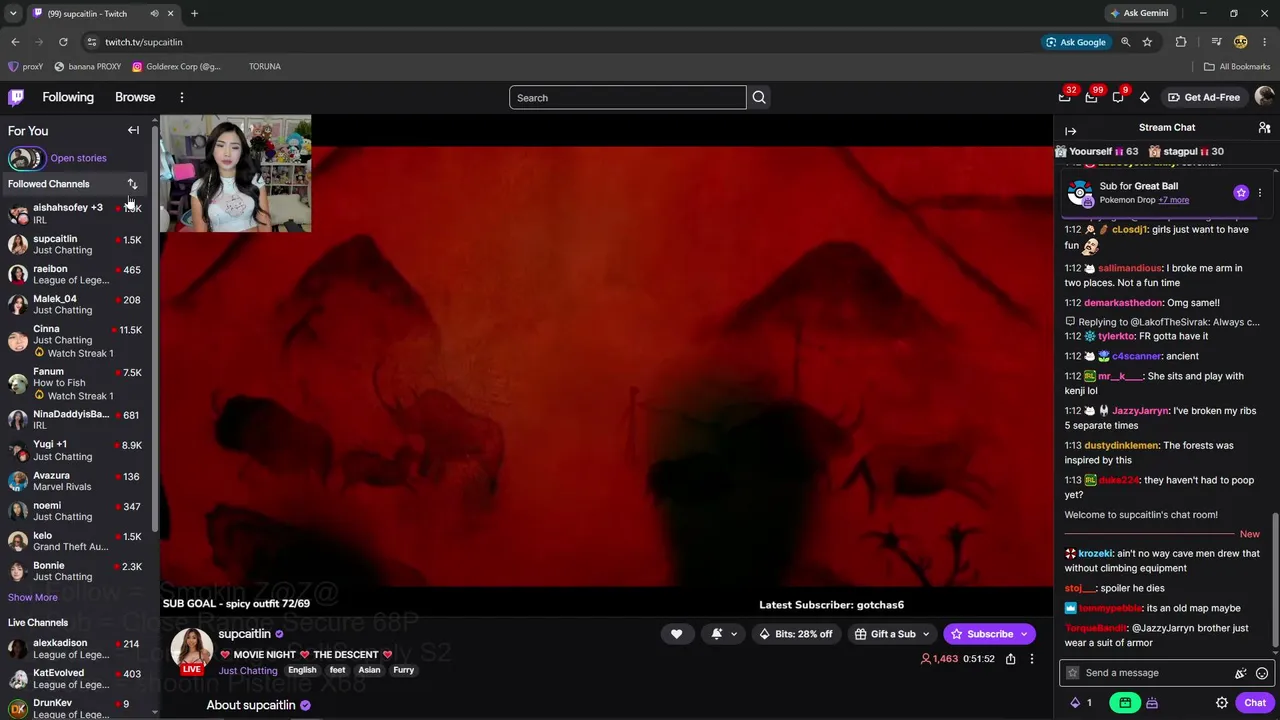Click the Get Bits diamond icon in top bar
The height and width of the screenshot is (720, 1280).
(x=1144, y=97)
